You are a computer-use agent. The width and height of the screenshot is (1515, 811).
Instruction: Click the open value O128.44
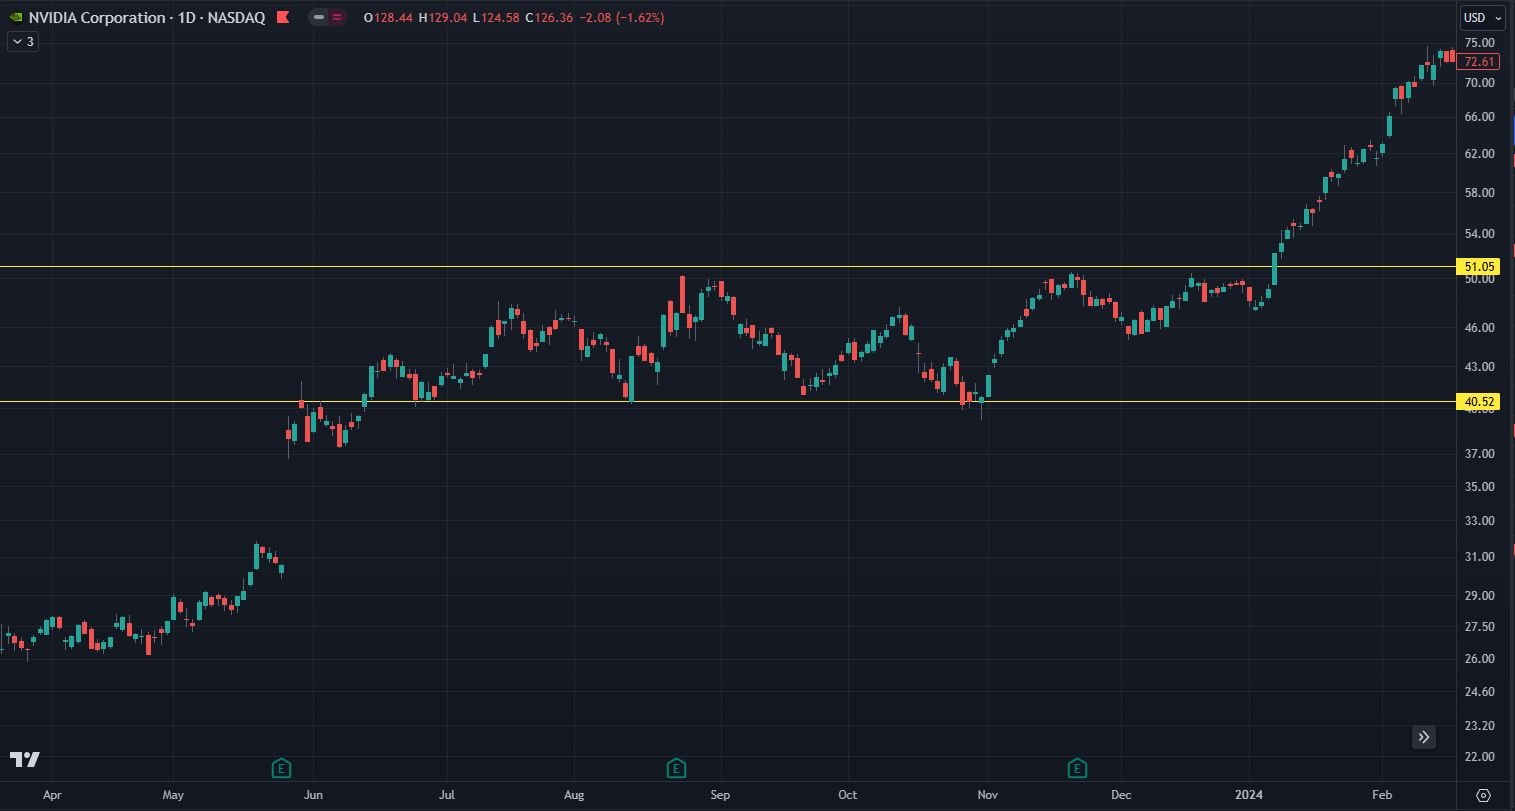click(389, 18)
